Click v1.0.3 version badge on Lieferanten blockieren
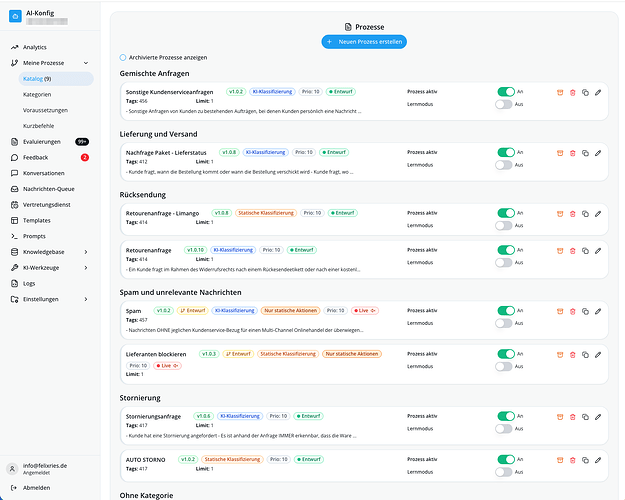Image resolution: width=625 pixels, height=500 pixels. (209, 354)
